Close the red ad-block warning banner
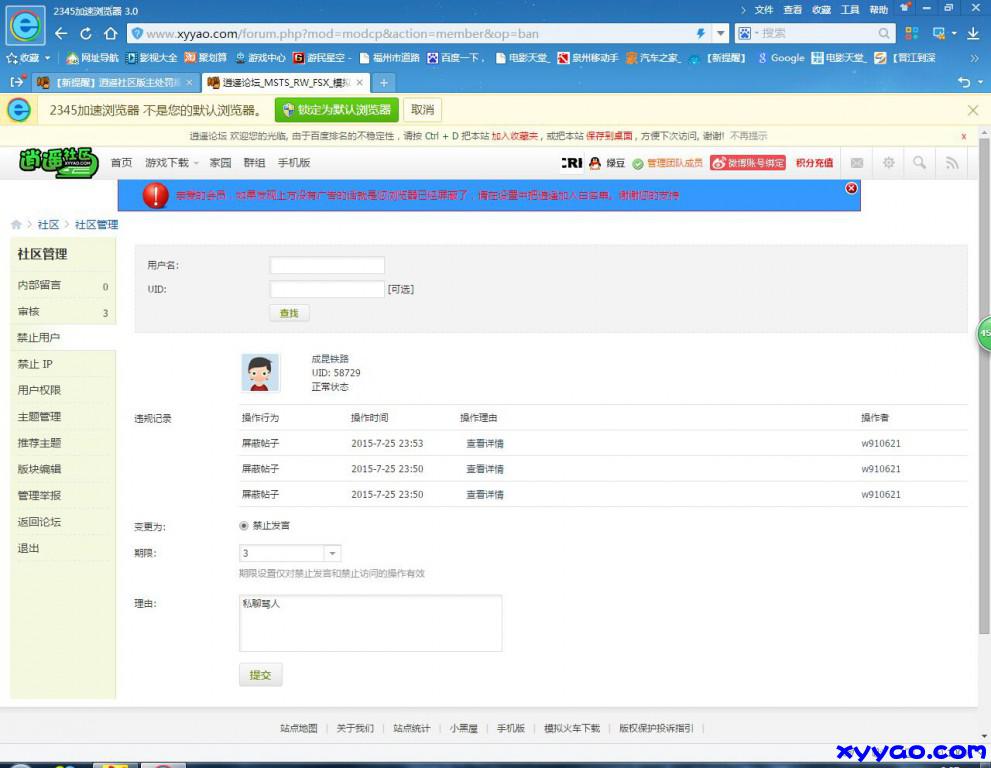991x768 pixels. (851, 188)
